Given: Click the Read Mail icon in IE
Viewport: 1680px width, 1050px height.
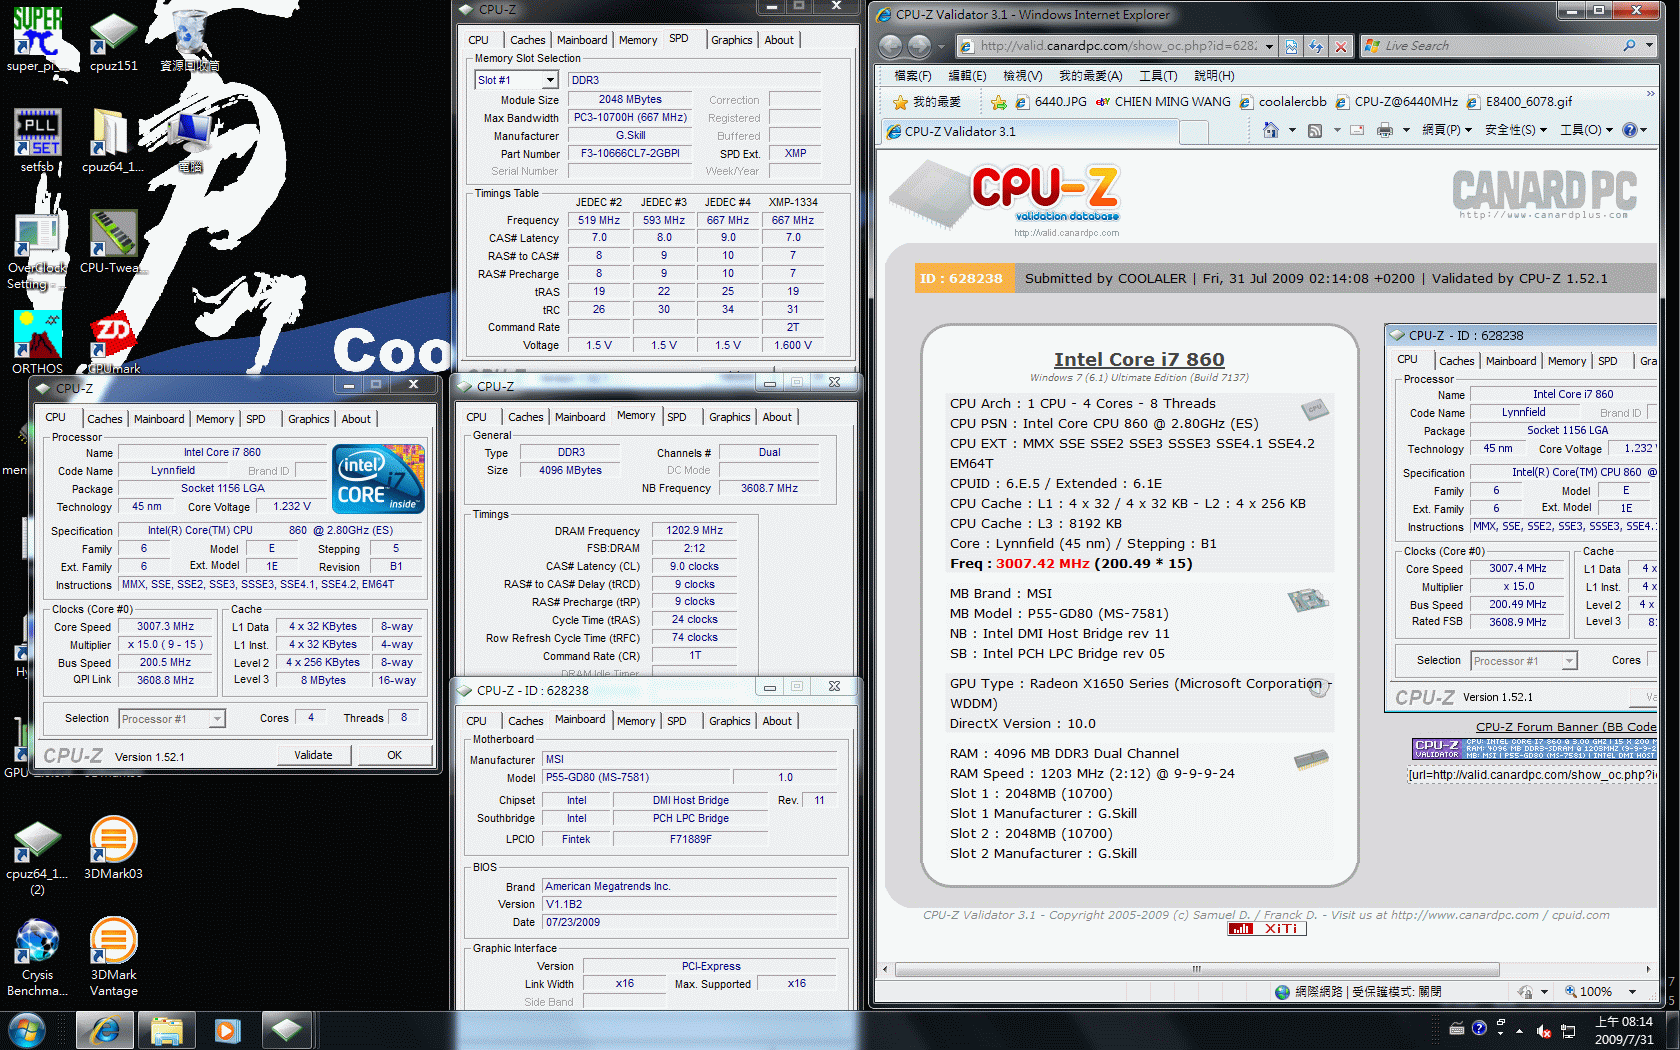Looking at the screenshot, I should pyautogui.click(x=1357, y=130).
